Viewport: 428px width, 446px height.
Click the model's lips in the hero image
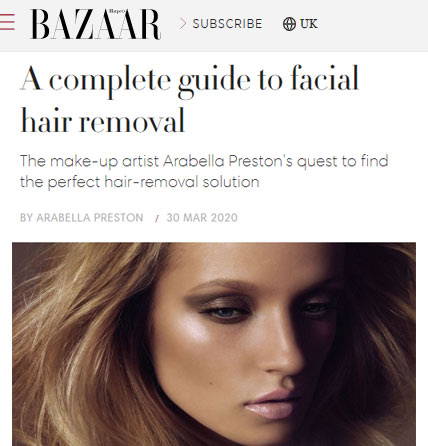pos(272,405)
